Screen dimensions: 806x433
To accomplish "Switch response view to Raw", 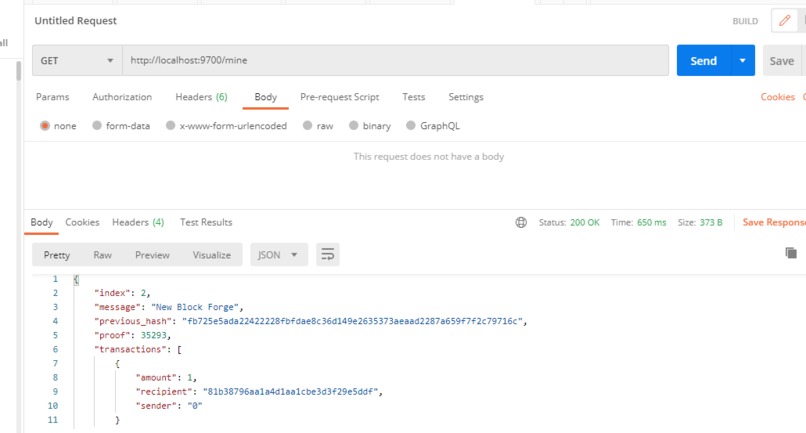I will point(102,255).
